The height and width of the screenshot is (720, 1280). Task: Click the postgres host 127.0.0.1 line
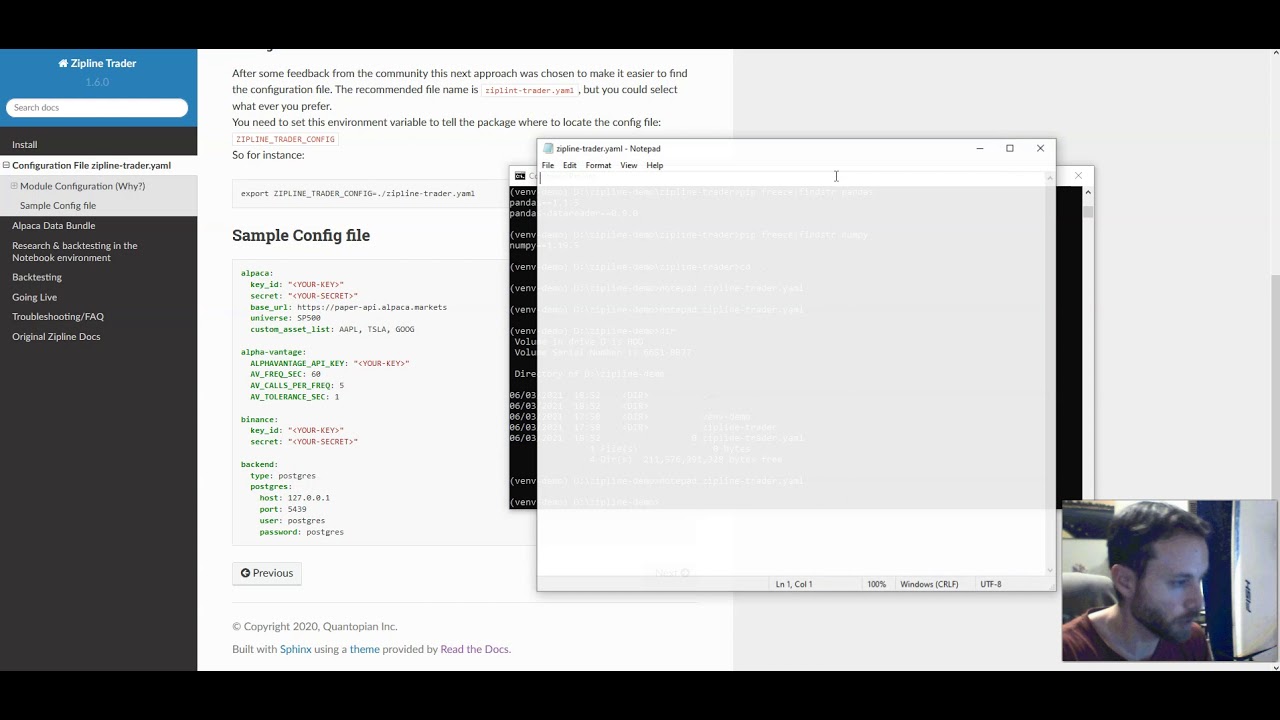294,498
